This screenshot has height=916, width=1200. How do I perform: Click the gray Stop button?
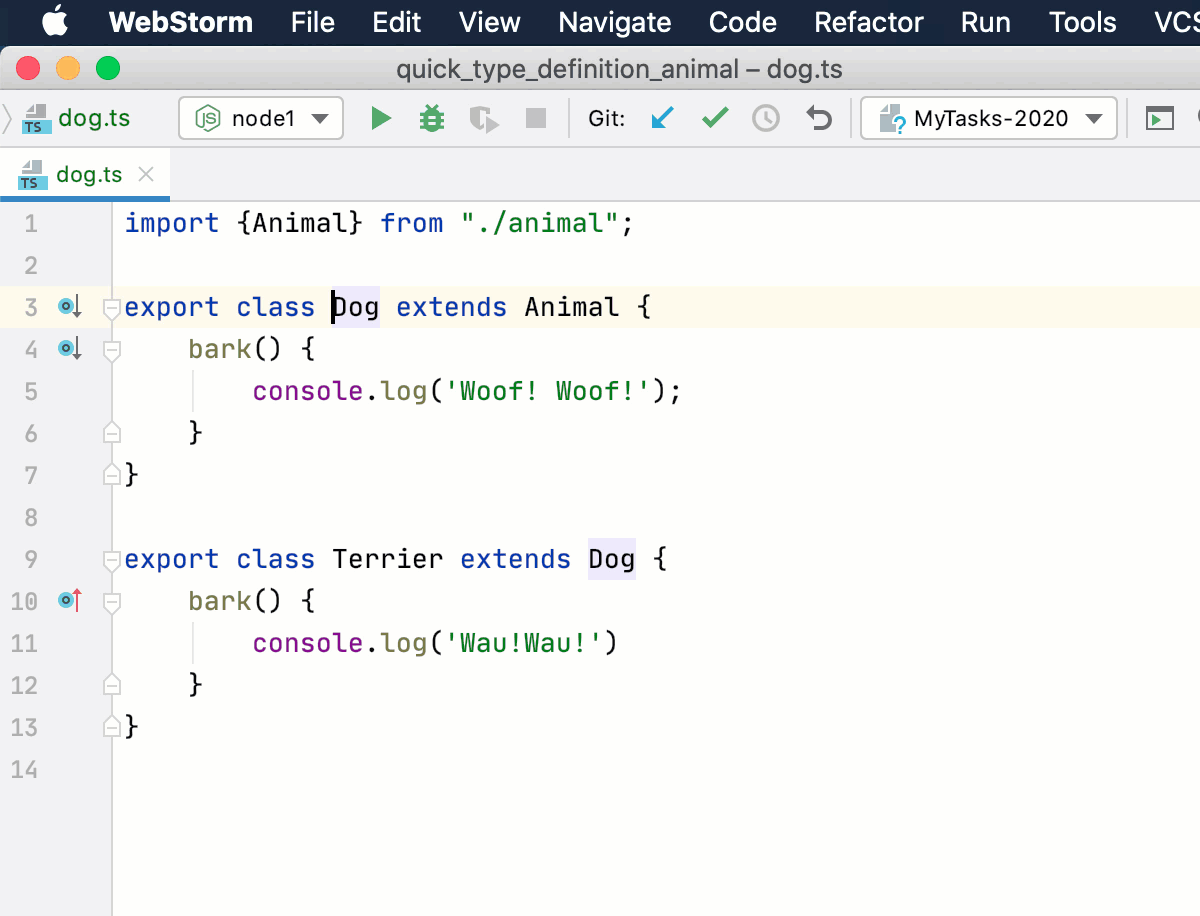[x=535, y=117]
